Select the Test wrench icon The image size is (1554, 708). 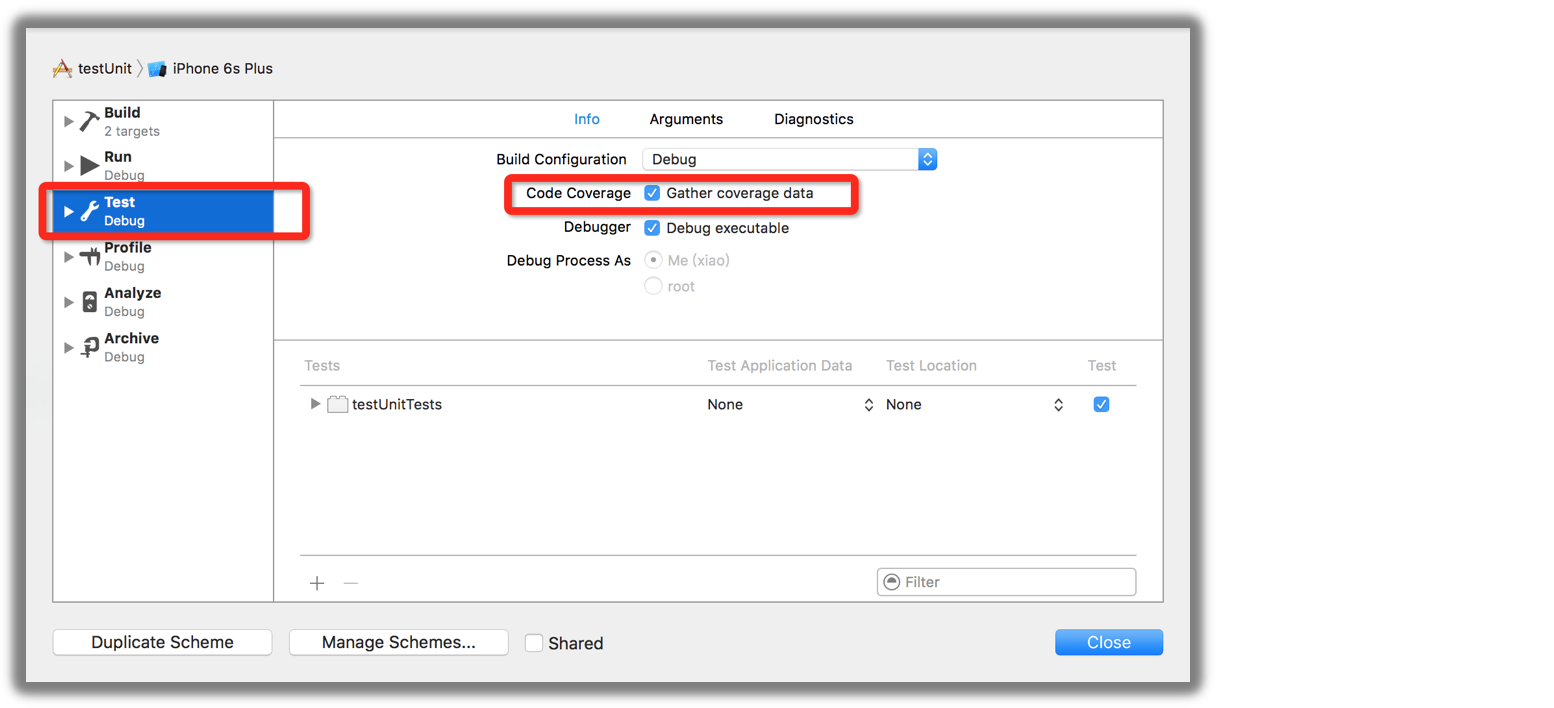coord(89,211)
